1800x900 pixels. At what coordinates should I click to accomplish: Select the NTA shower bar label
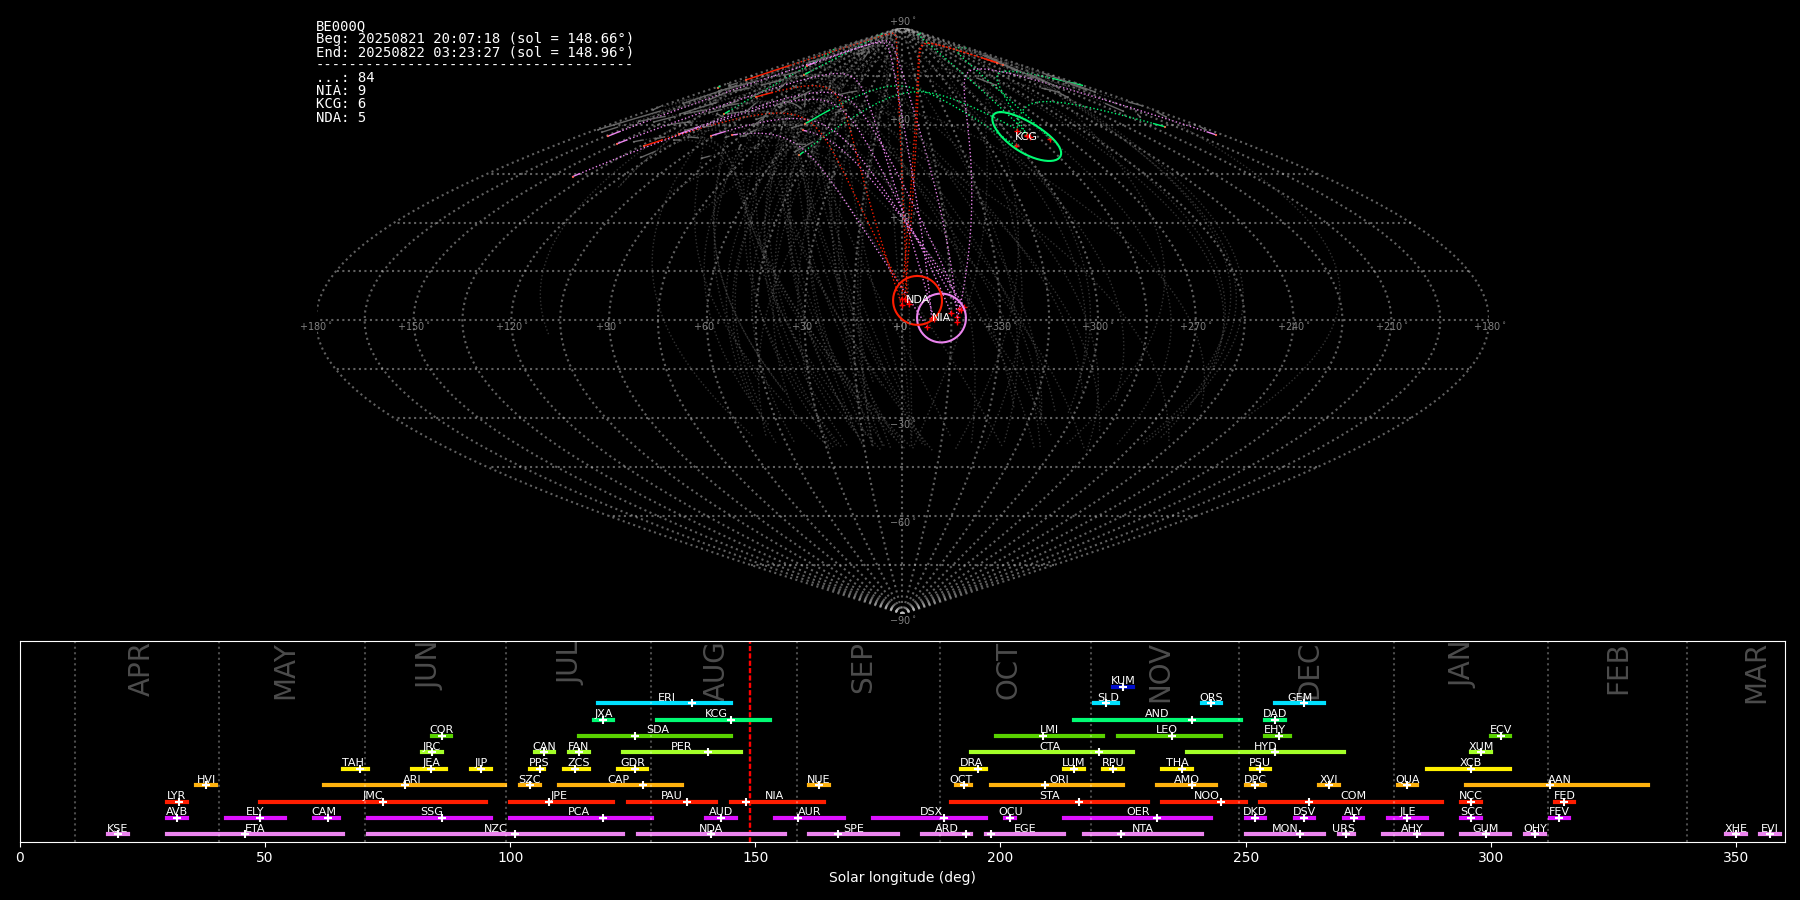pos(1142,829)
